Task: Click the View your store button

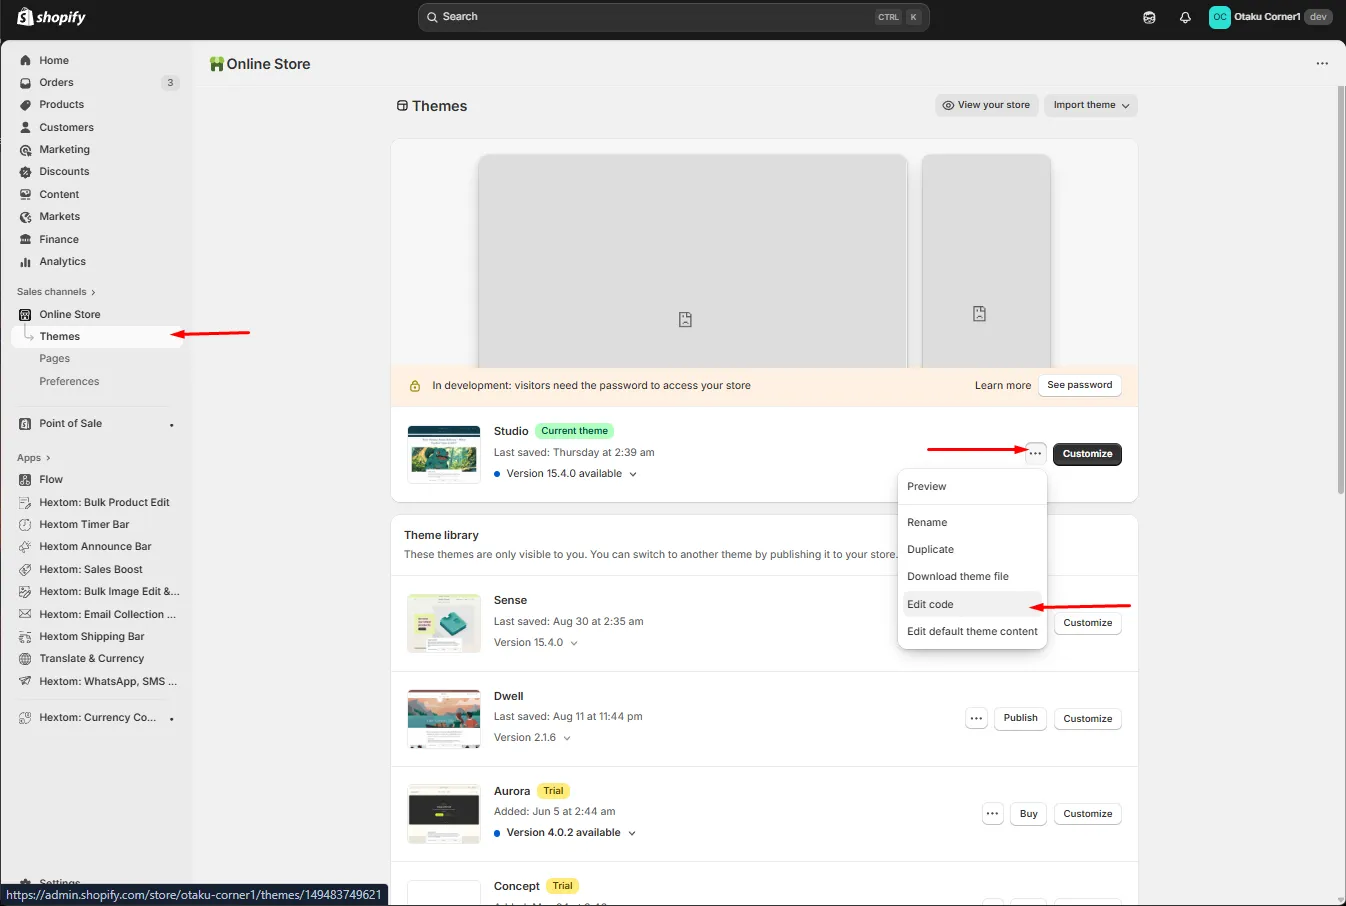Action: (x=986, y=105)
